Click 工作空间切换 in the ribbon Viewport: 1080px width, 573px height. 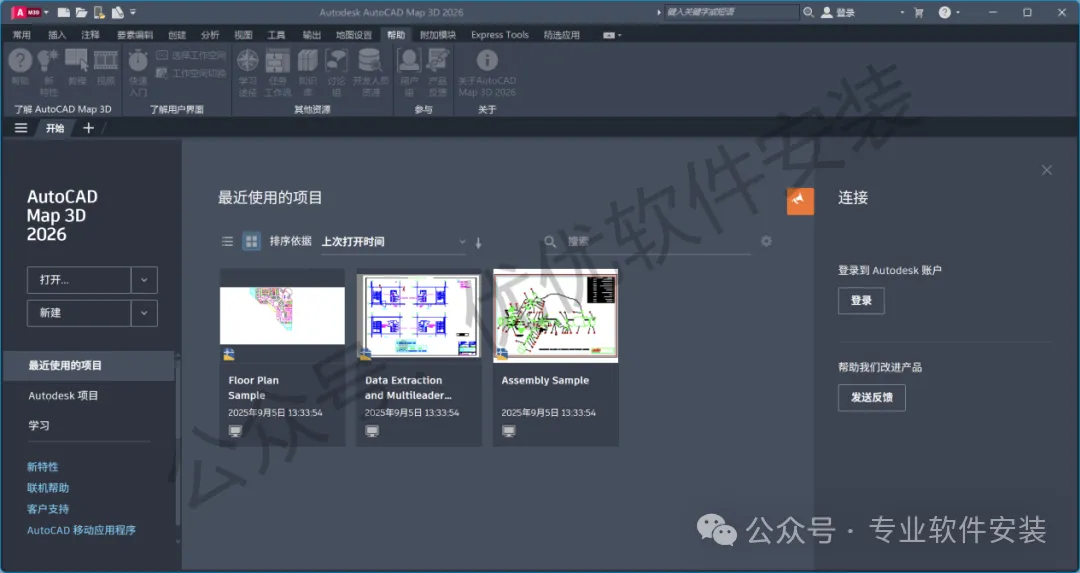pos(191,73)
